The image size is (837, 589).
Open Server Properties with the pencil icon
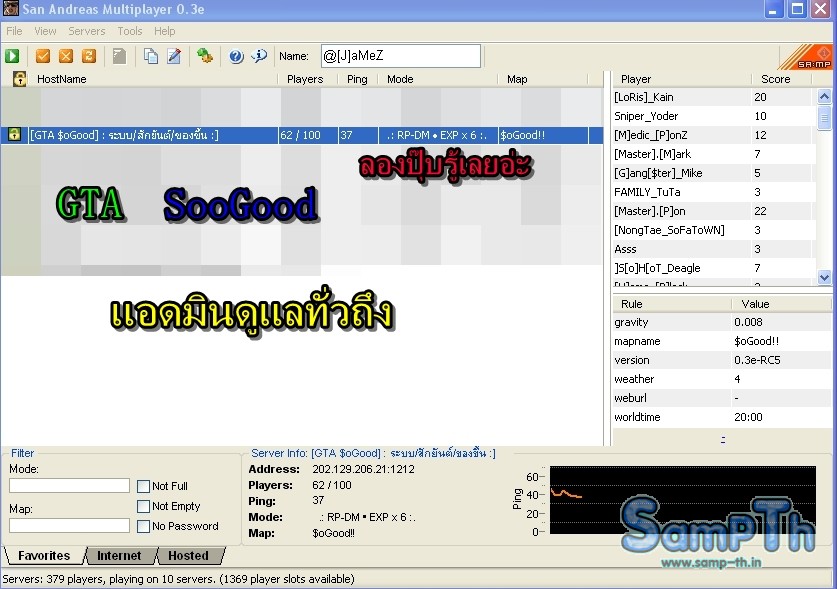pyautogui.click(x=174, y=56)
